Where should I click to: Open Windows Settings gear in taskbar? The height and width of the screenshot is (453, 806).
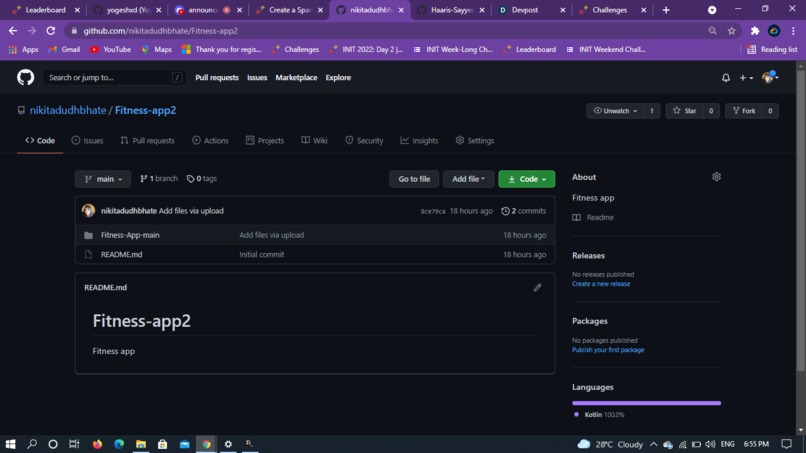tap(228, 444)
